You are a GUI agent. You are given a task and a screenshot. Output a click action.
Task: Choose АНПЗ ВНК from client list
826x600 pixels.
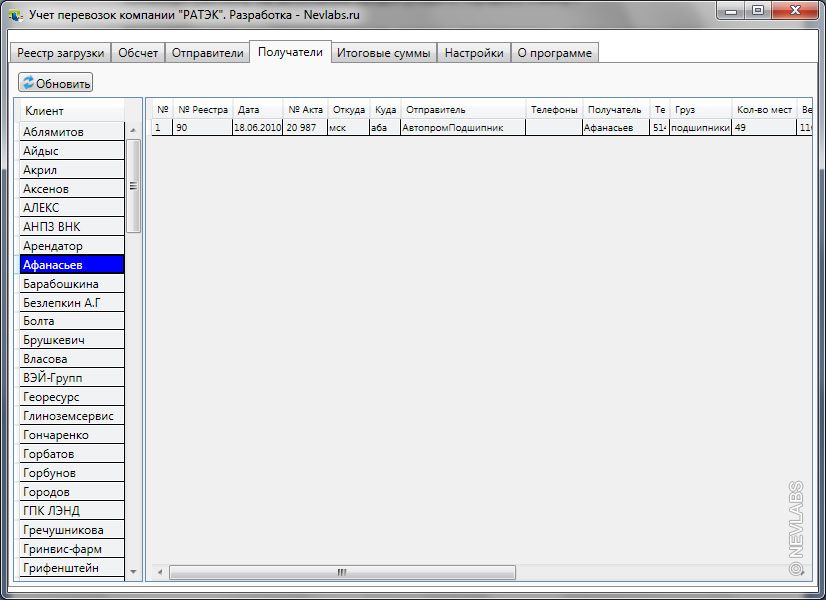[x=72, y=227]
